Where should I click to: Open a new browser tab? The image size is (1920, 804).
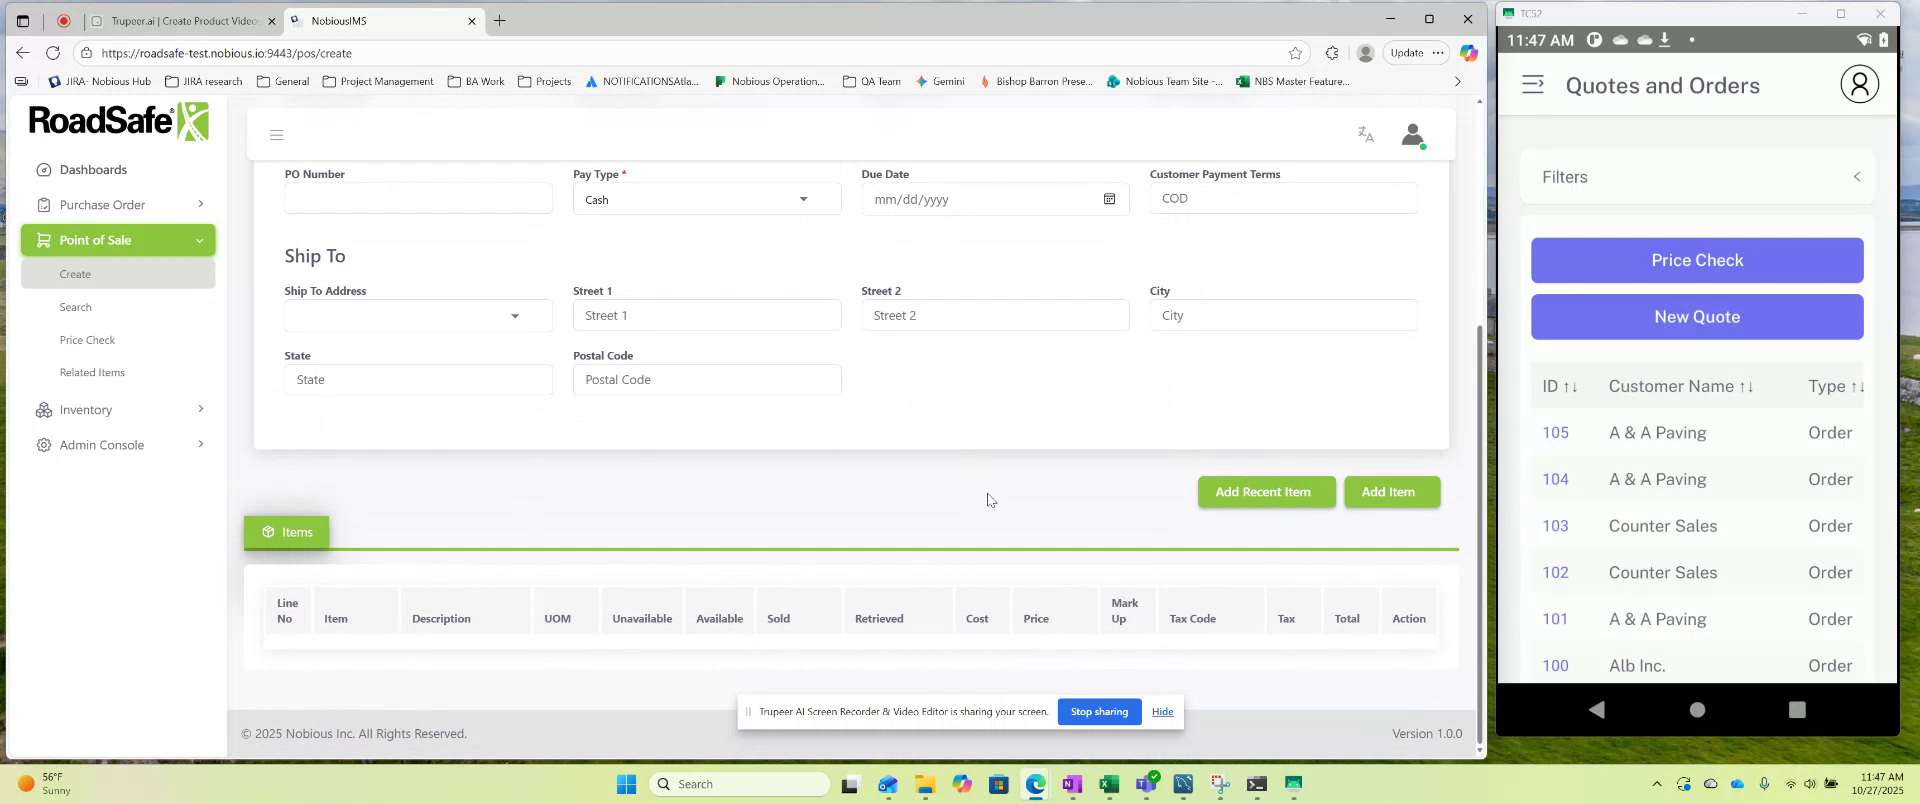(499, 21)
